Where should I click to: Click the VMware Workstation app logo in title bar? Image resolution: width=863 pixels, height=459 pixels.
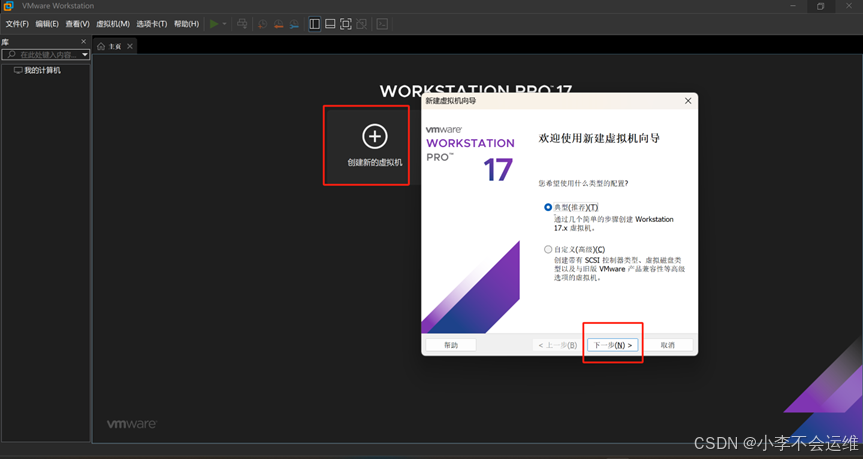[x=8, y=6]
